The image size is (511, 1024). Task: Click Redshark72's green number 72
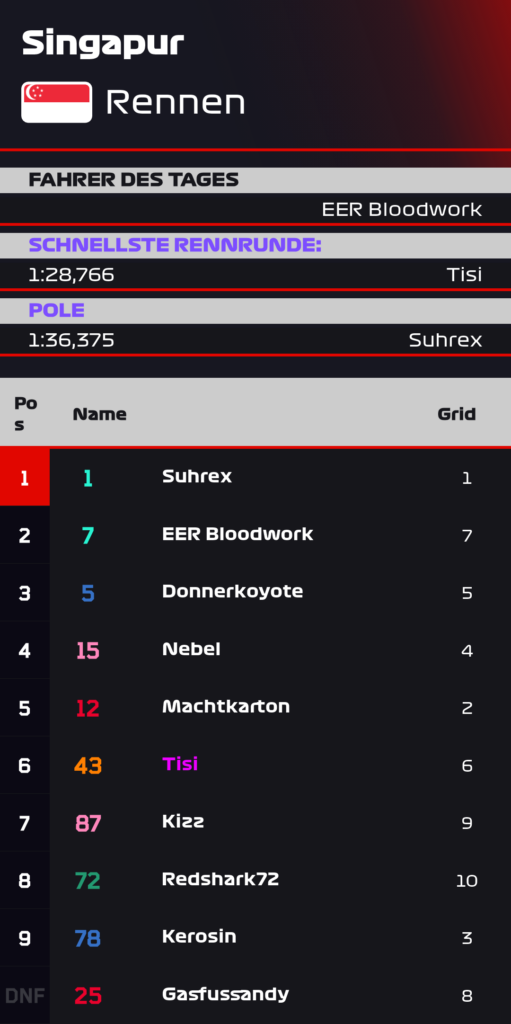click(88, 881)
